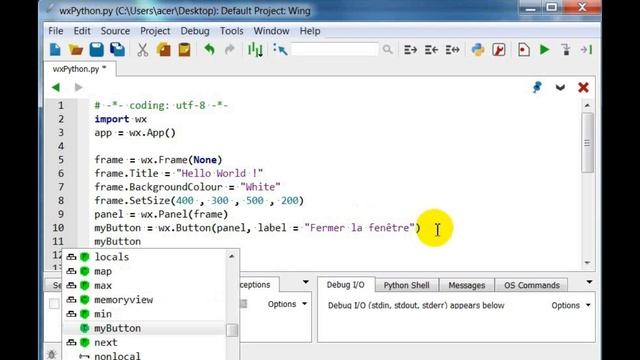Click inside the toolbar search field
The width and height of the screenshot is (640, 360).
(334, 50)
